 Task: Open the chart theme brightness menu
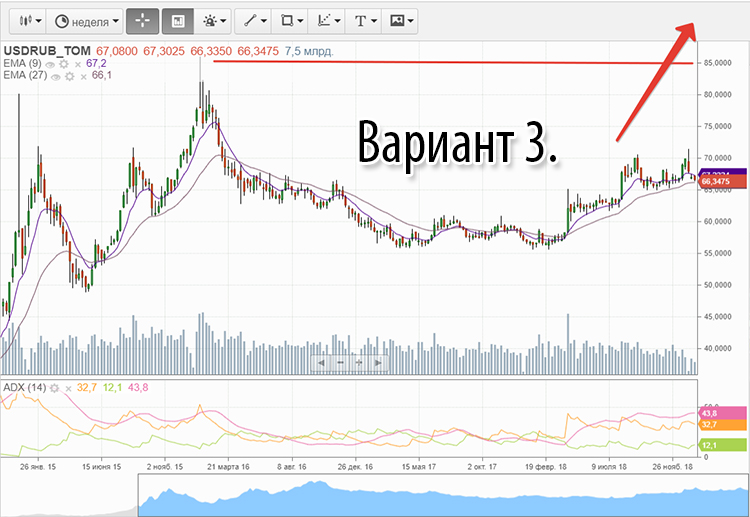(213, 20)
